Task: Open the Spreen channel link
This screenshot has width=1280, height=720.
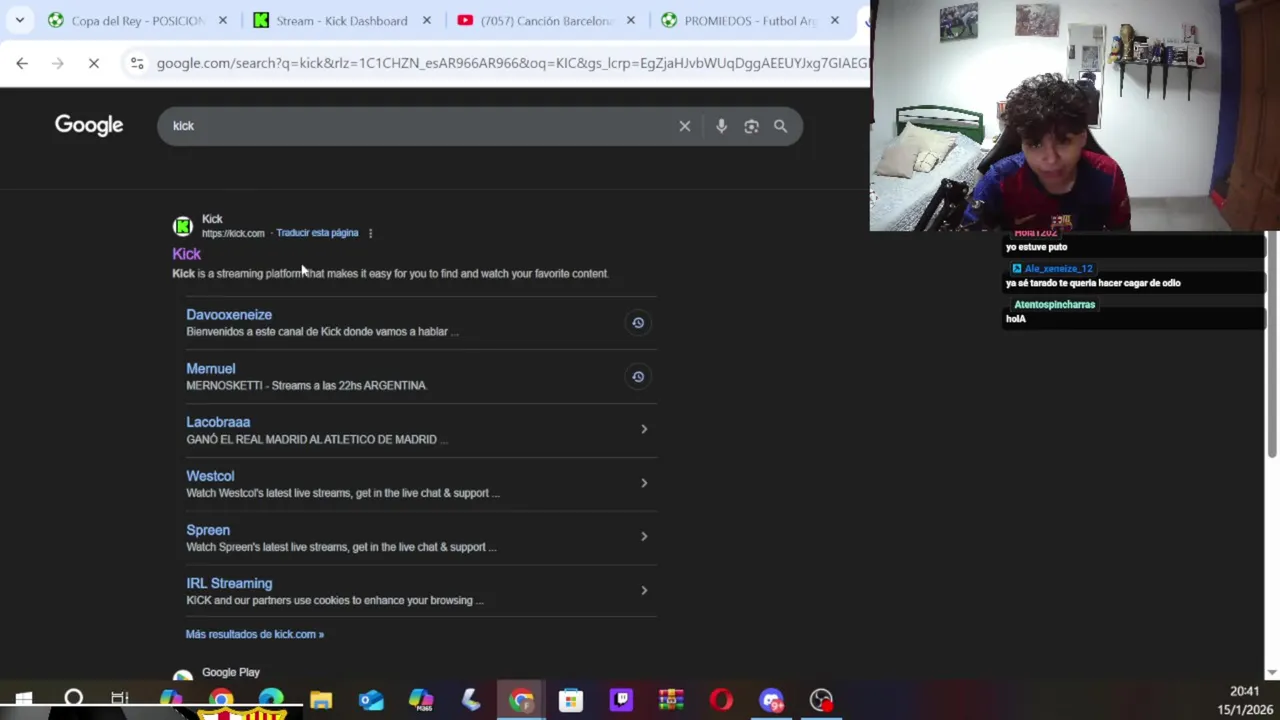Action: coord(208,530)
